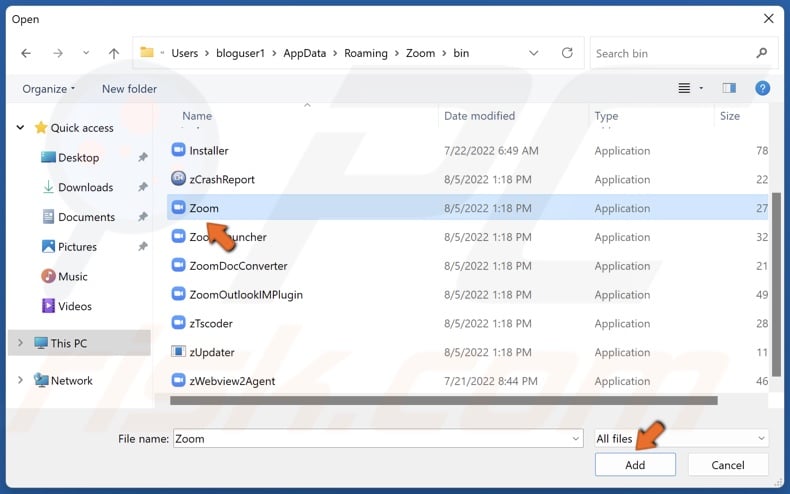Open the All files type dropdown
This screenshot has height=494, width=790.
coord(681,439)
